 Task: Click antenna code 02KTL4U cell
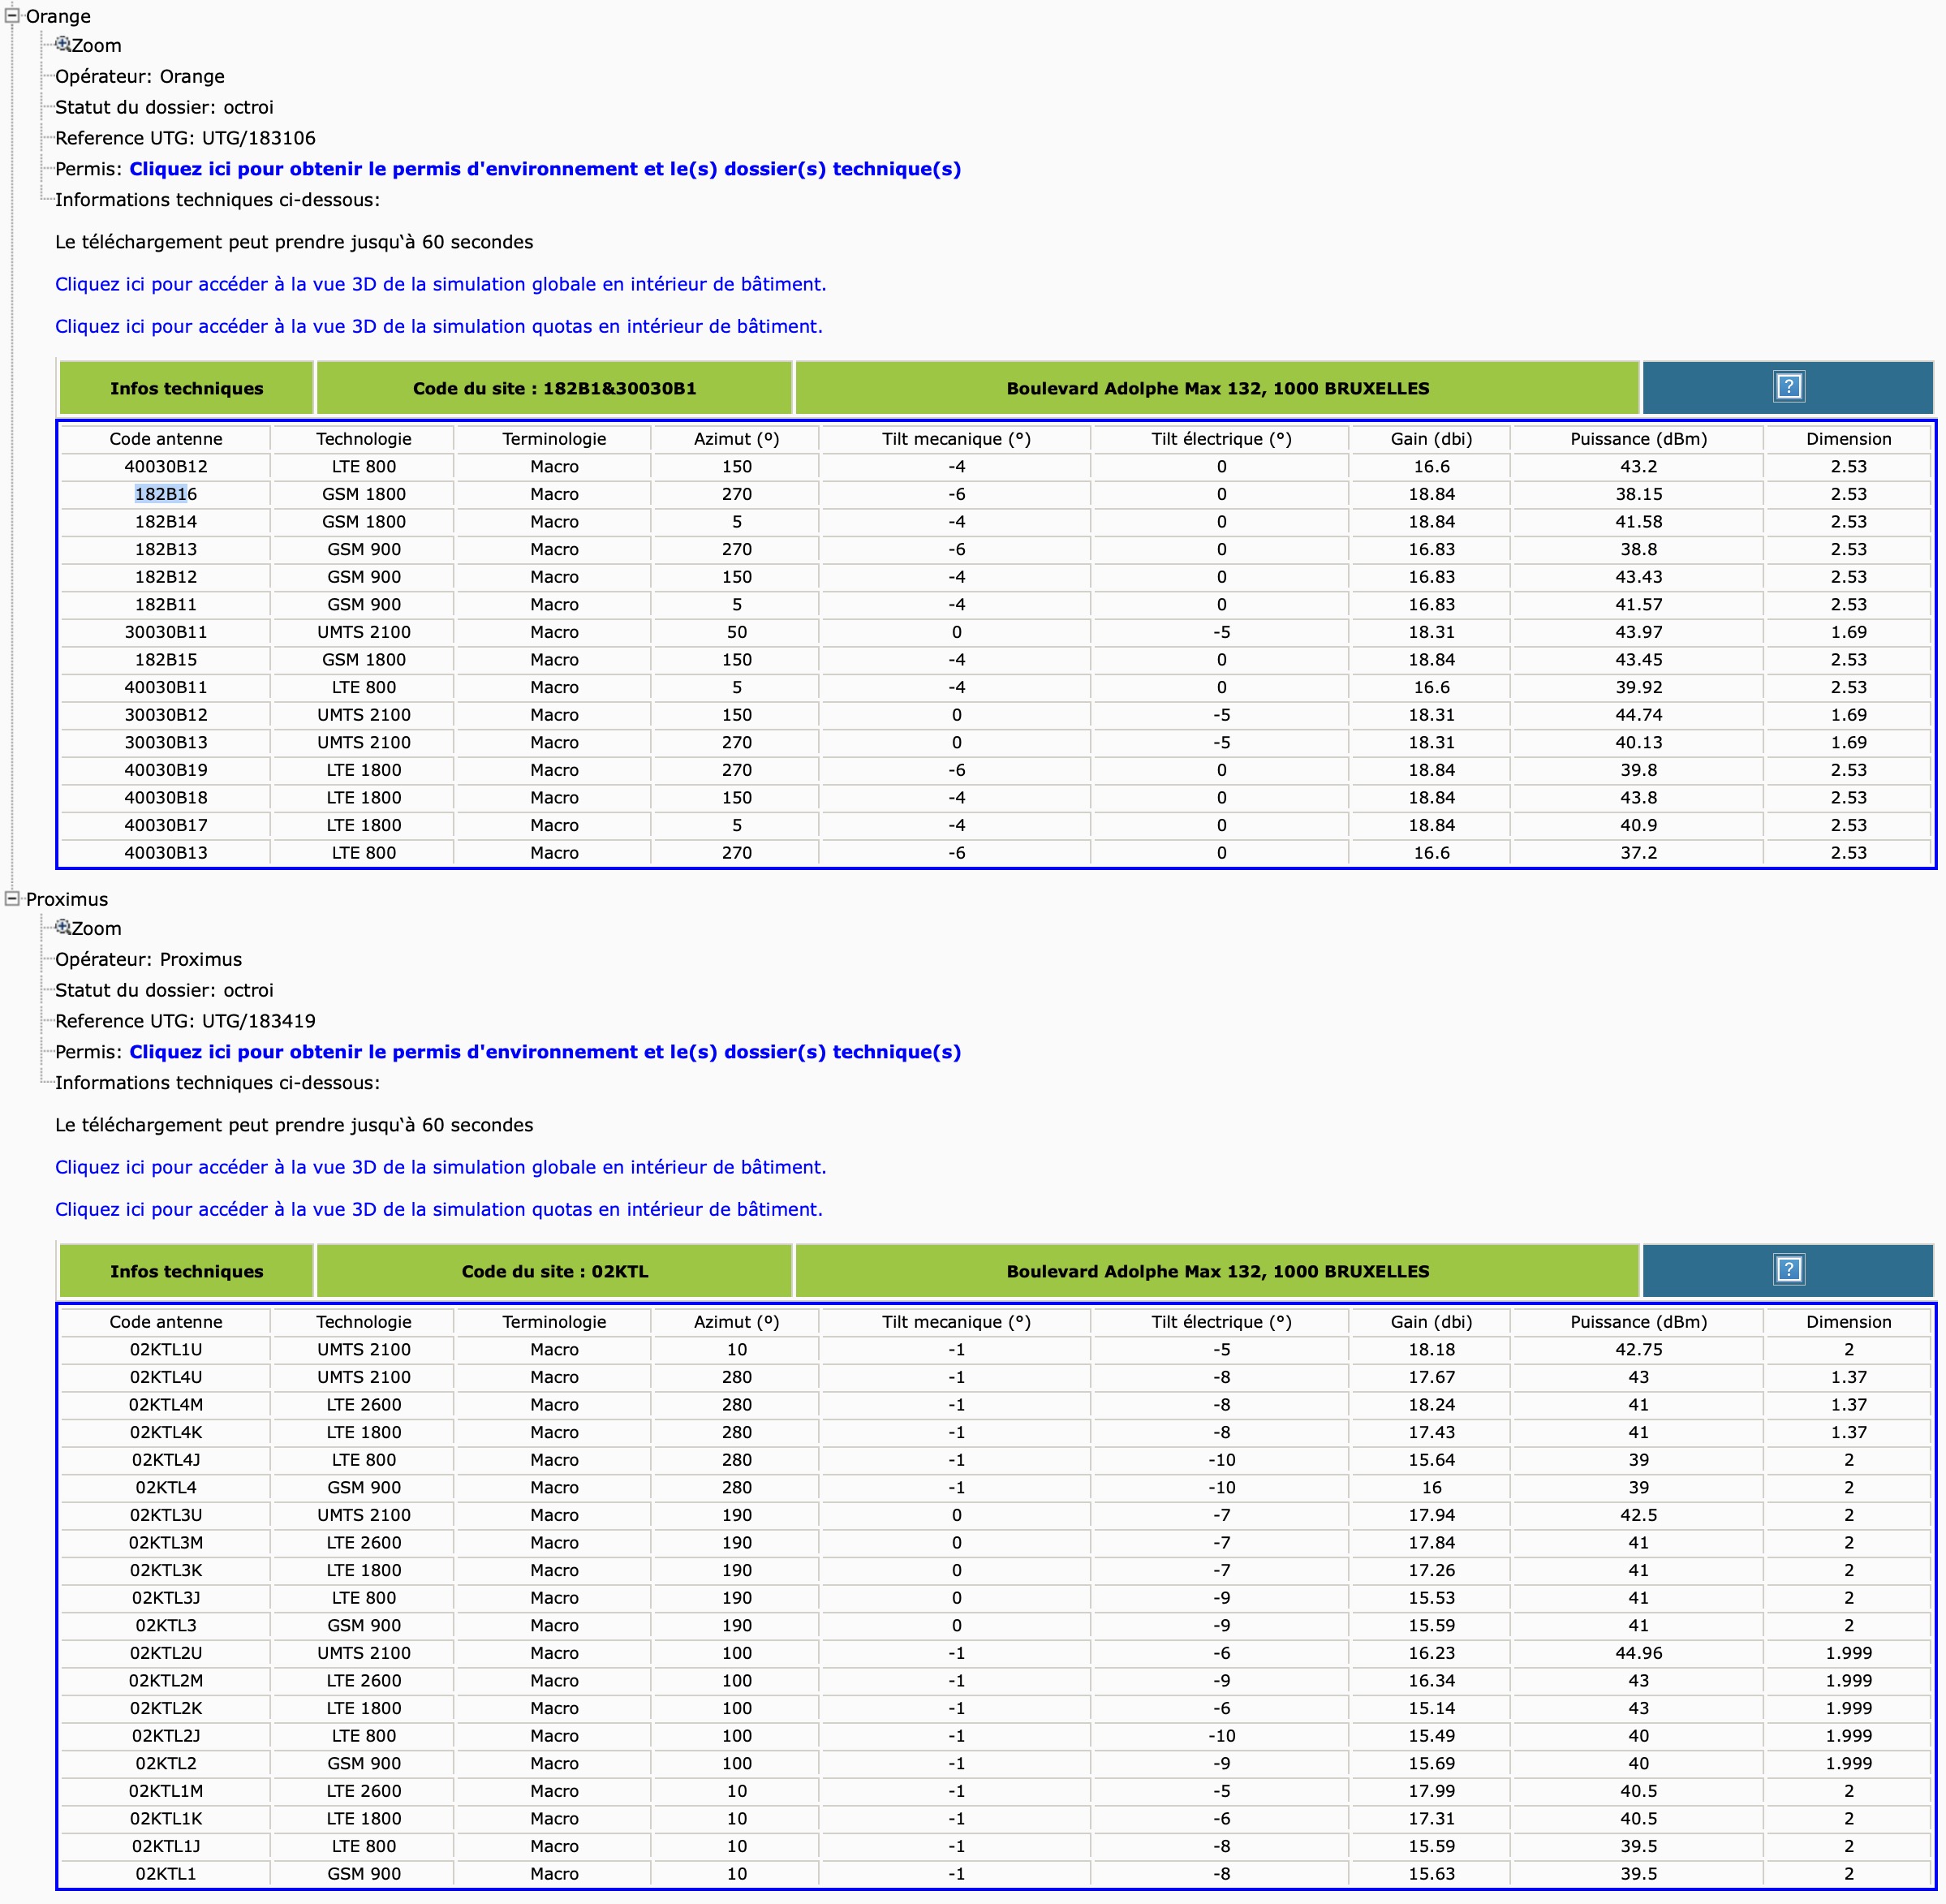(166, 1377)
